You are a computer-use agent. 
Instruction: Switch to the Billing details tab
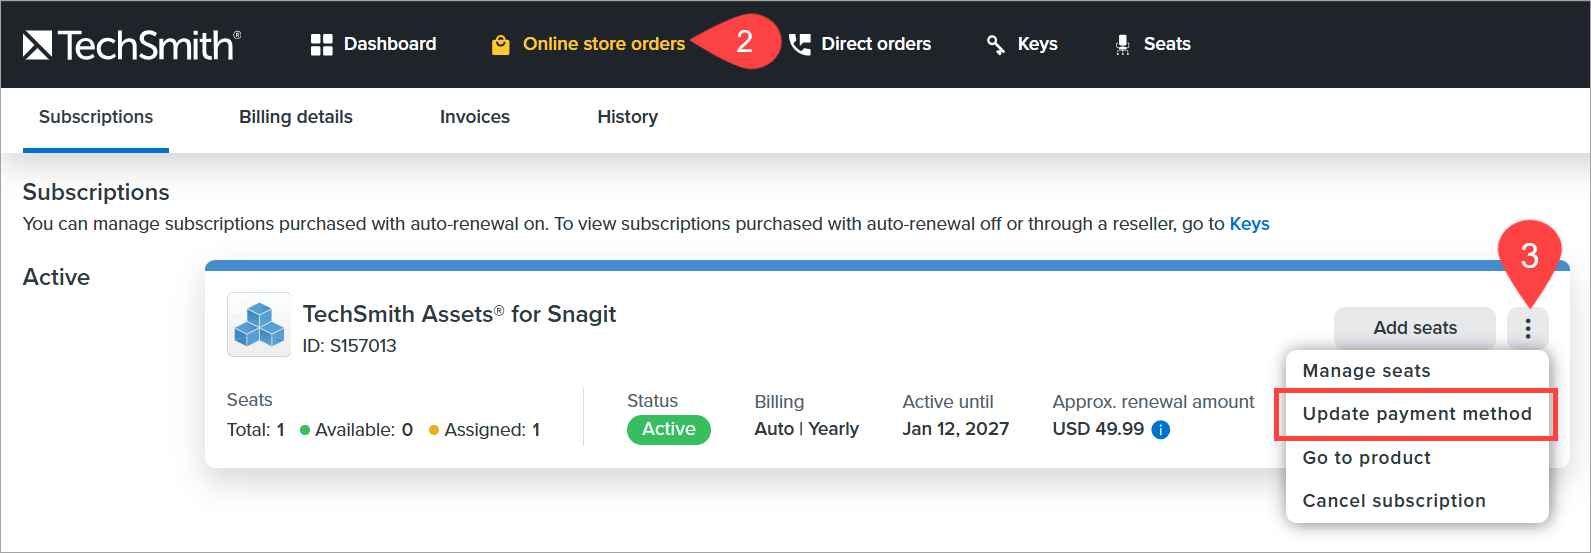[296, 117]
